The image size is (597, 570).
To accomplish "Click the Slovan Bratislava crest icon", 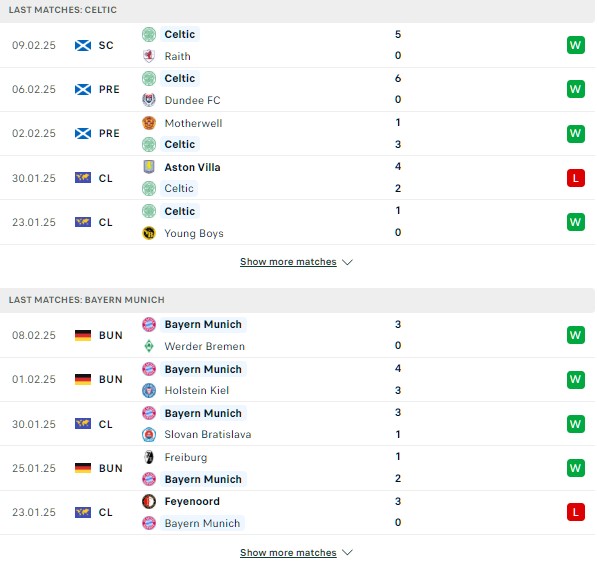I will pos(149,434).
